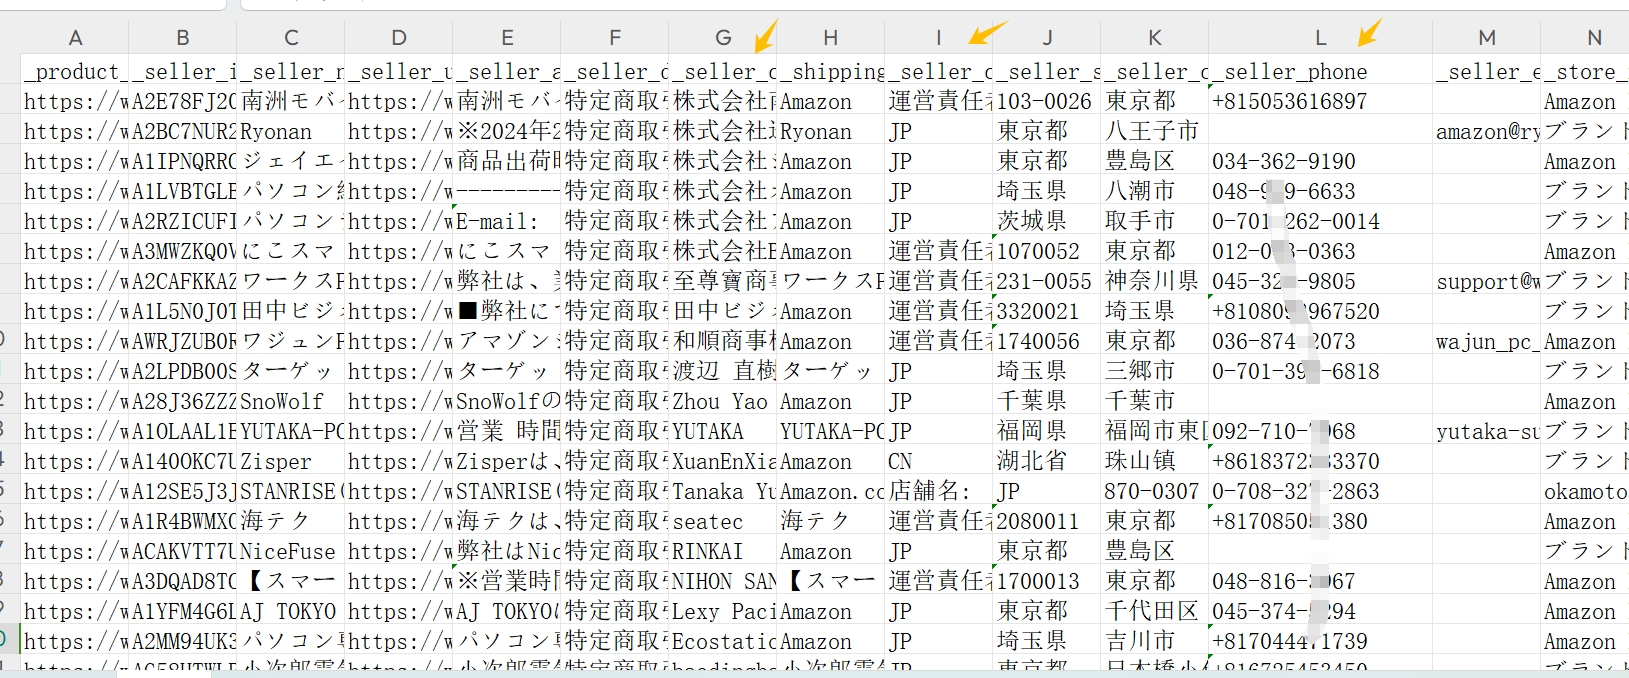Screen dimensions: 1629x678
Task: Click the "福岡県" prefecture cell
Action: (1047, 431)
